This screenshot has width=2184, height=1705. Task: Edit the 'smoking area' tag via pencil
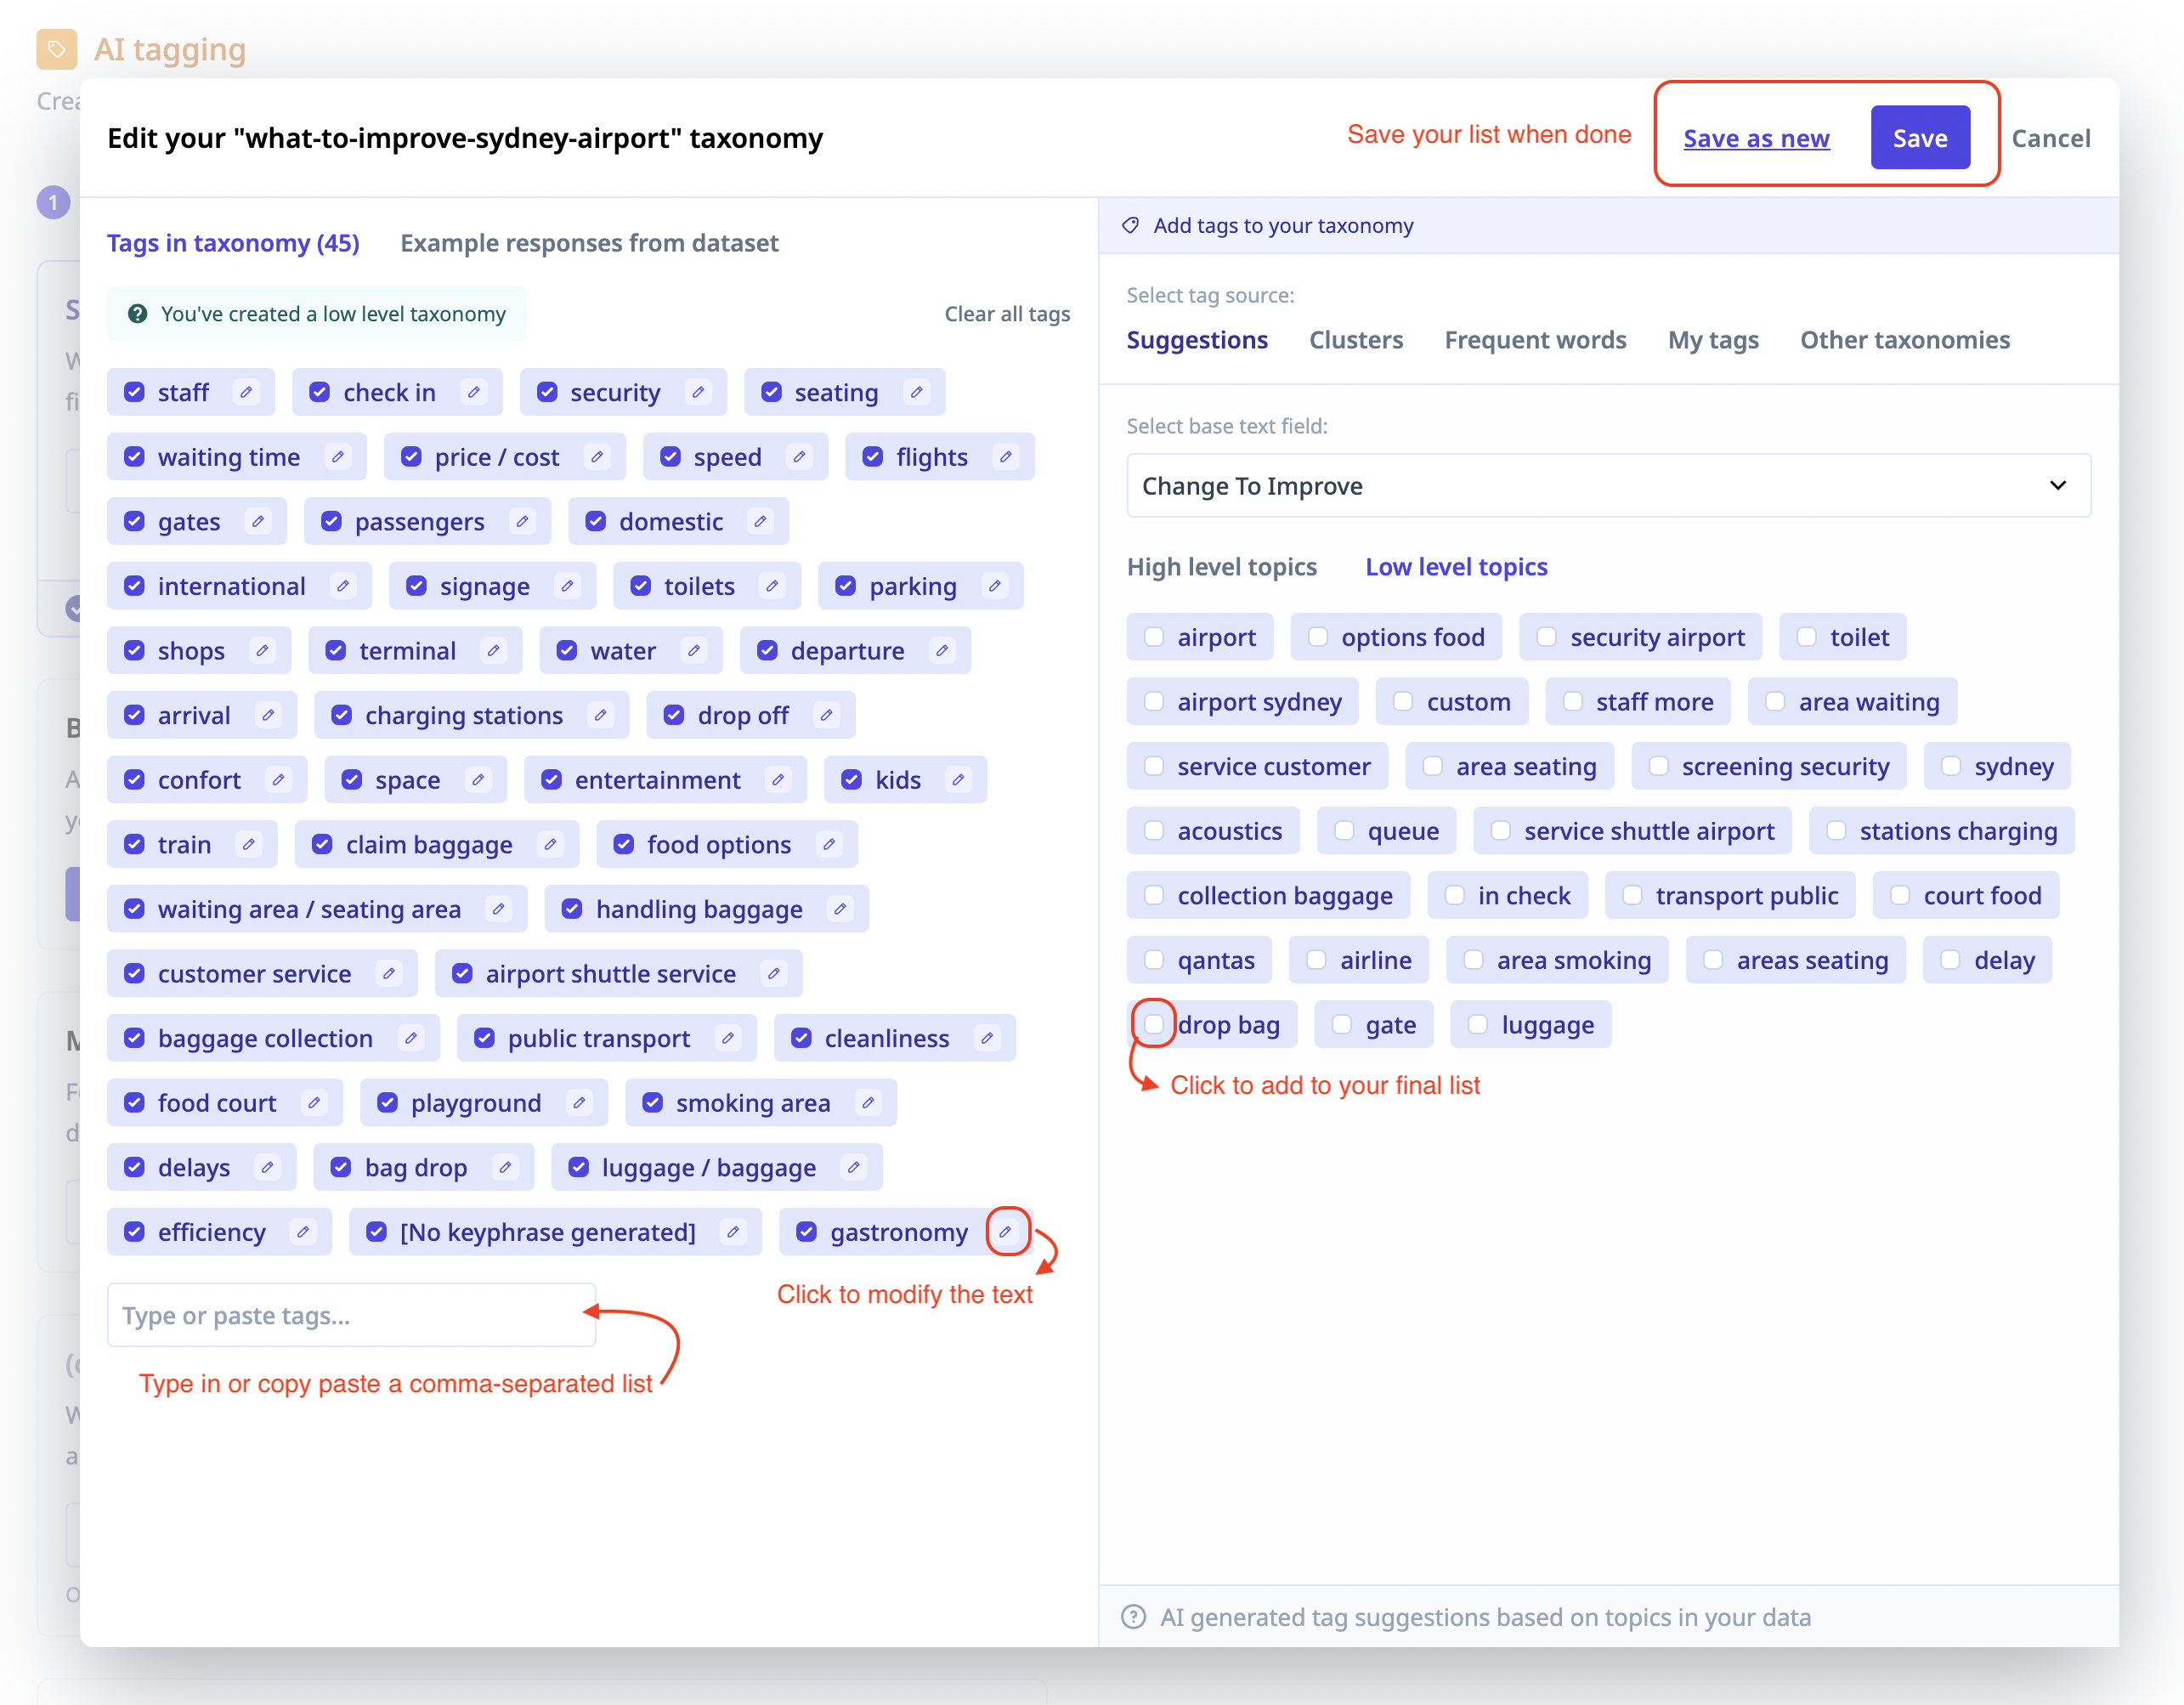[x=868, y=1102]
